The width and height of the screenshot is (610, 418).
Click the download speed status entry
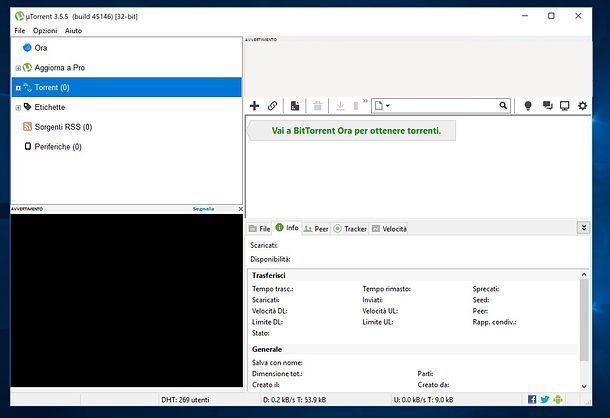pyautogui.click(x=294, y=400)
